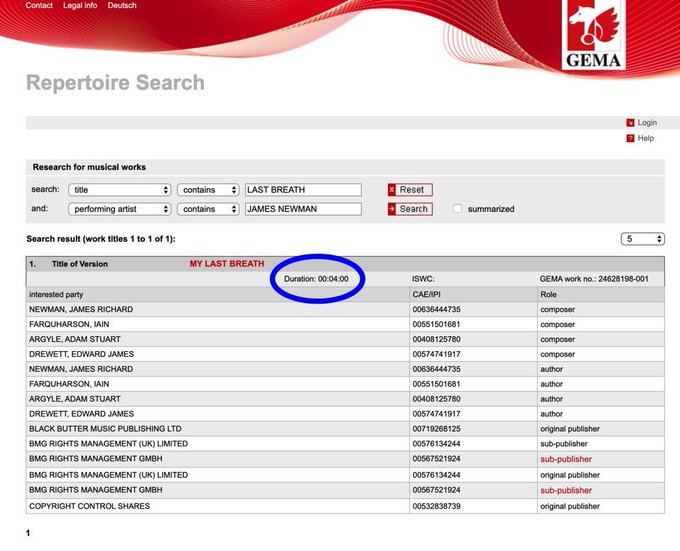
Task: Open the title search field dropdown
Action: [119, 190]
